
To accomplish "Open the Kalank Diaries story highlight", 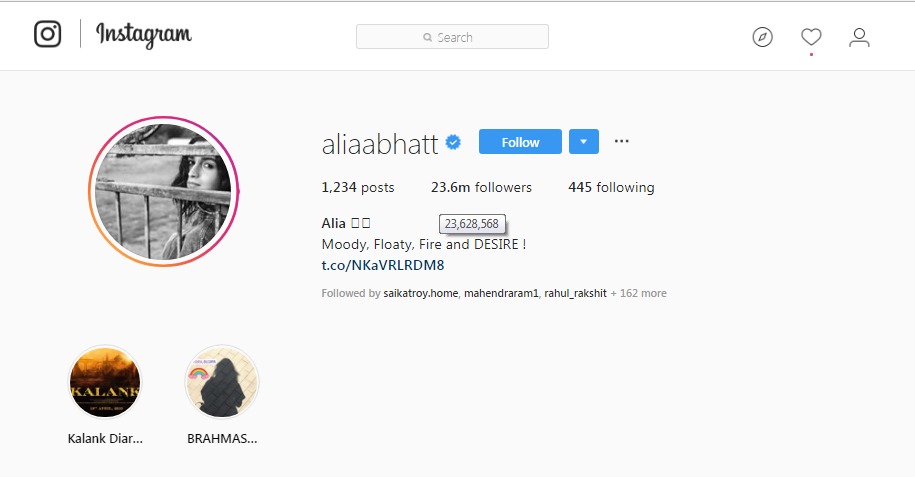I will click(105, 382).
